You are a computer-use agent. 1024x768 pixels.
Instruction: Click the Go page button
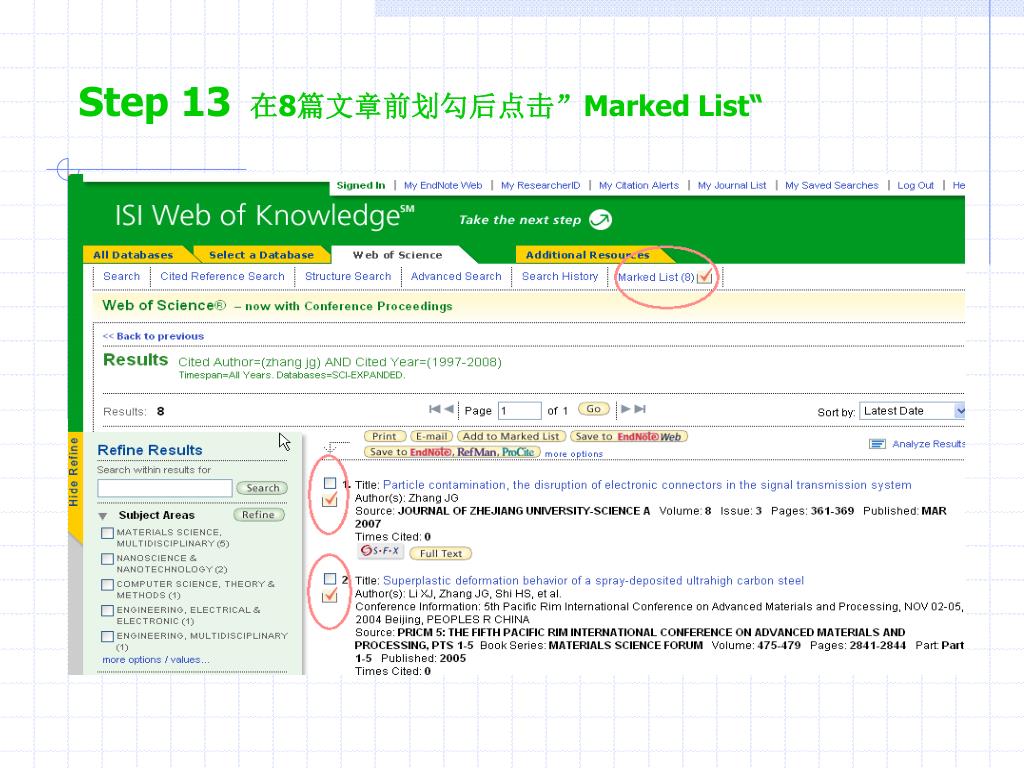click(x=594, y=409)
